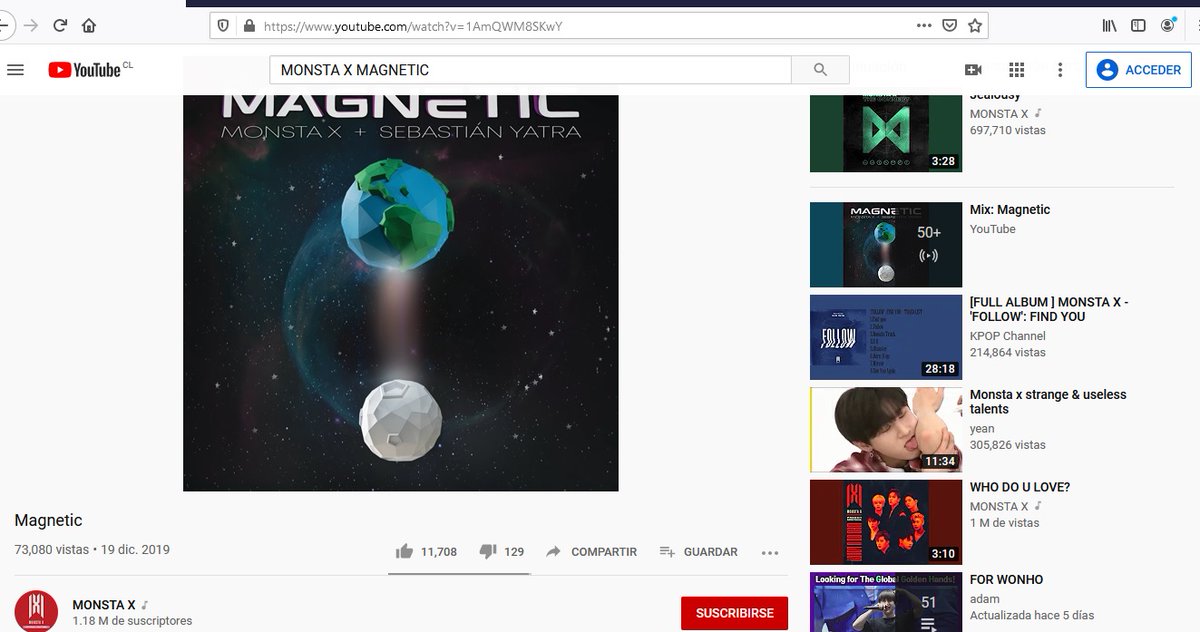Image resolution: width=1200 pixels, height=632 pixels.
Task: Open '[FULL ALBUM] MONSTA X - FOLLOW' title
Action: [1049, 309]
